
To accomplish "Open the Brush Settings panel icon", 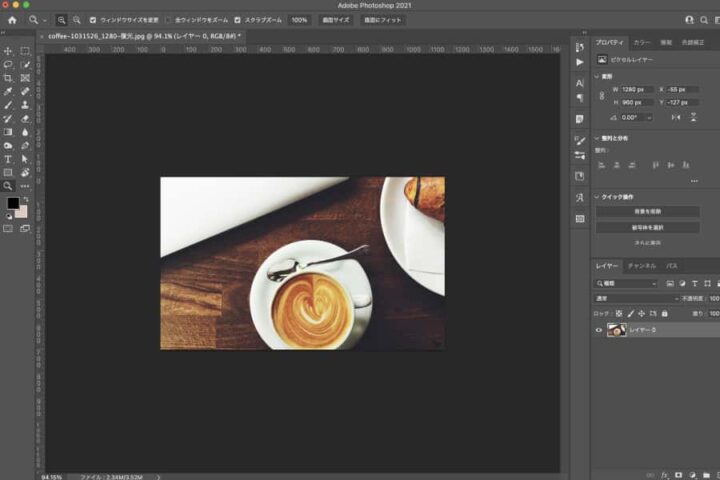I will pyautogui.click(x=579, y=141).
